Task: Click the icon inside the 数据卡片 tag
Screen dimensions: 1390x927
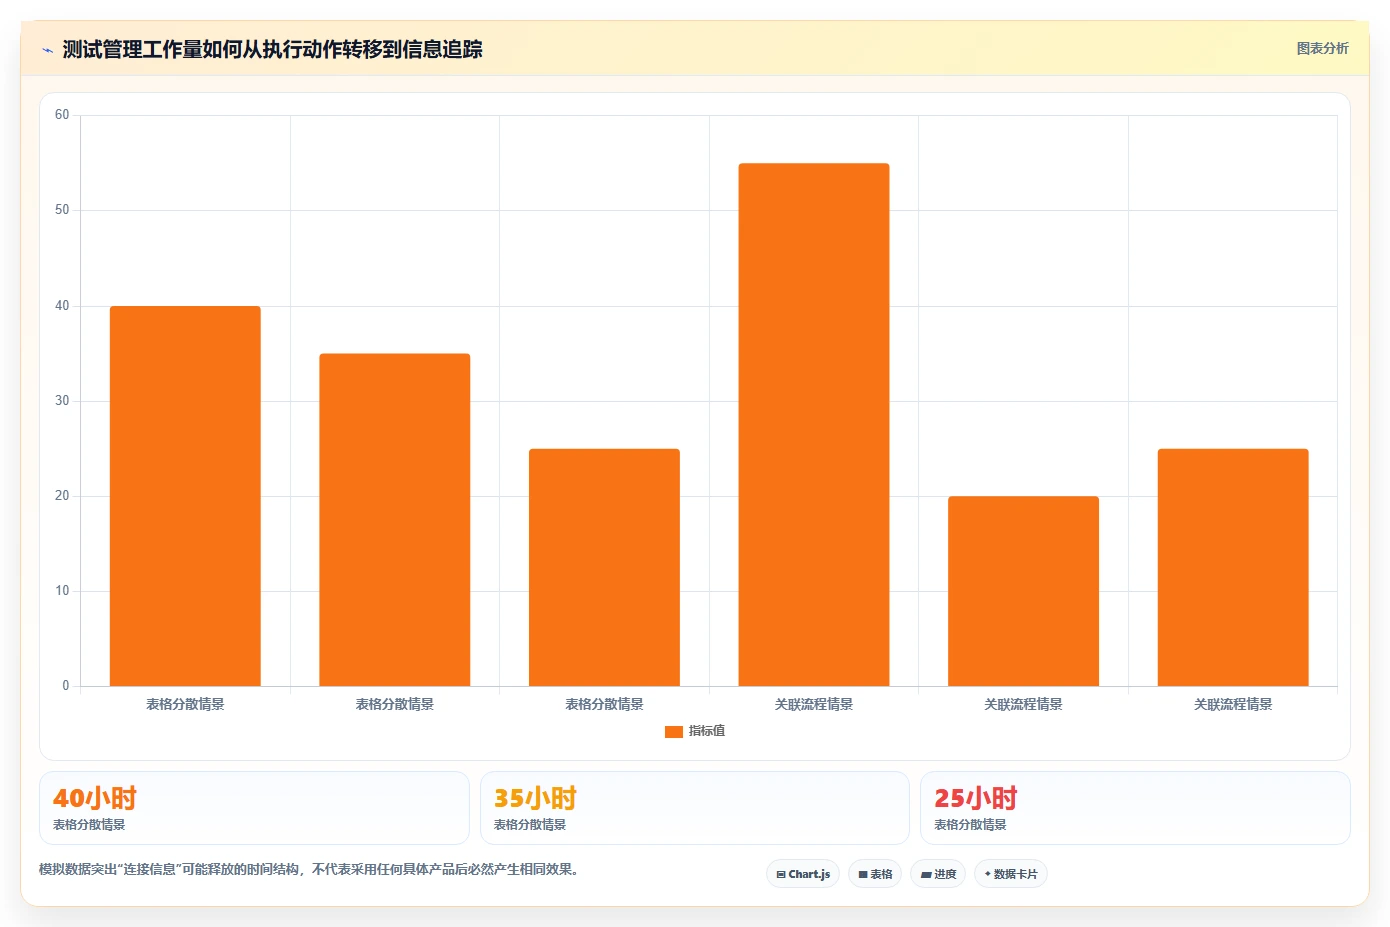Action: tap(988, 874)
